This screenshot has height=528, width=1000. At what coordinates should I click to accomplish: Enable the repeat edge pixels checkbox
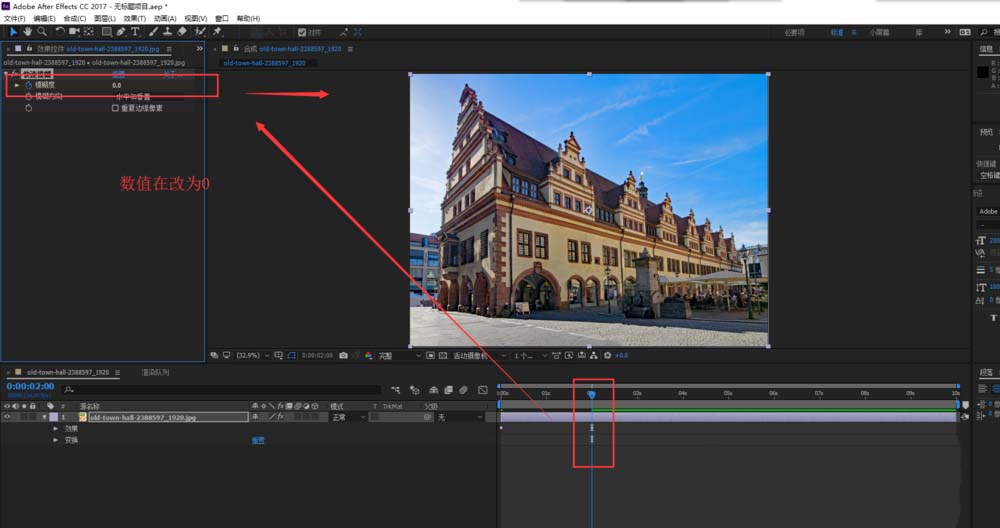coord(115,108)
